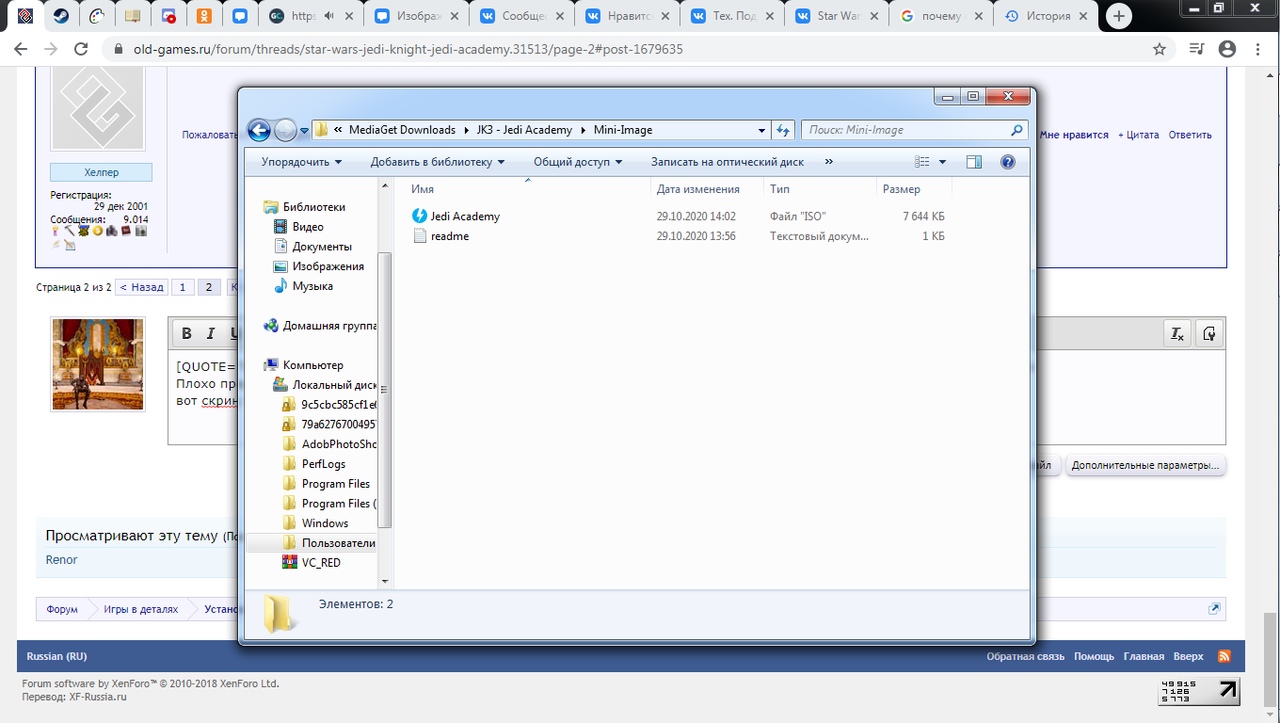Viewport: 1280px width, 723px height.
Task: Switch to the 'почему' Google tab
Action: coord(942,16)
